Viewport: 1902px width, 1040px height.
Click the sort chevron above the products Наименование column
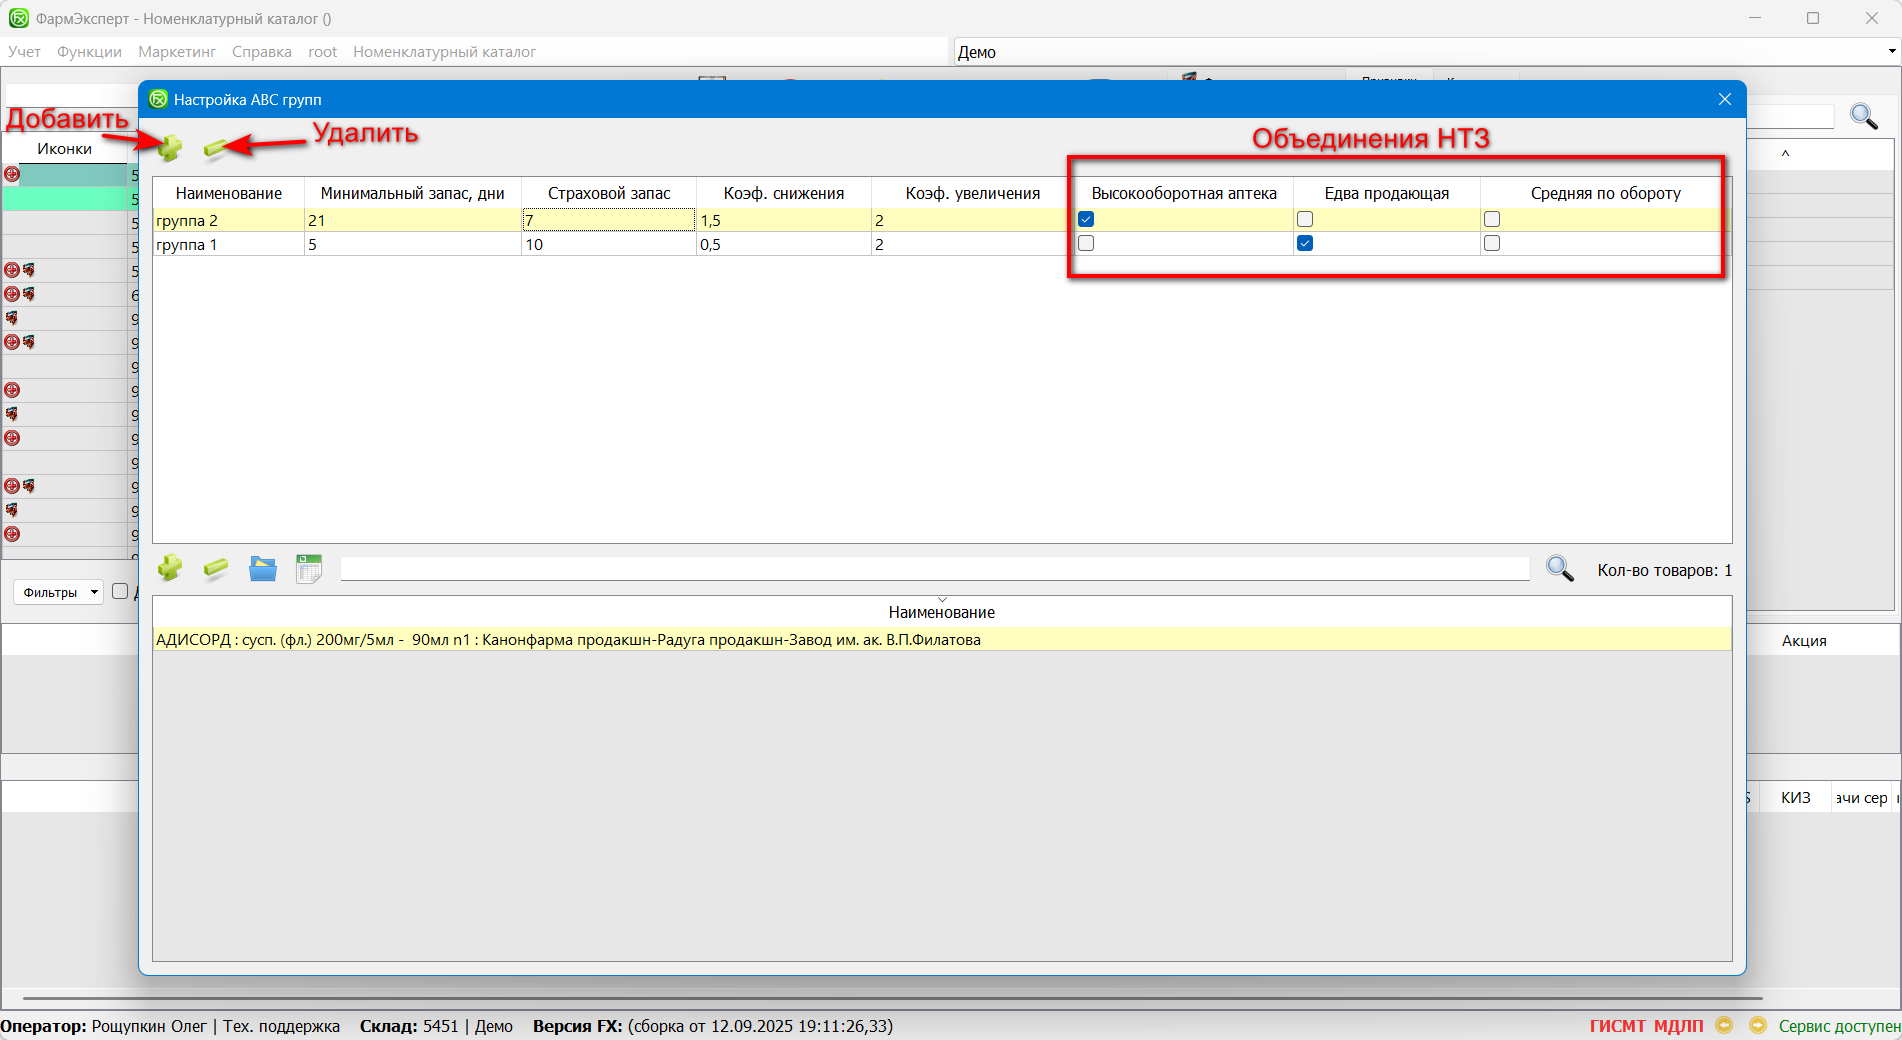click(942, 600)
